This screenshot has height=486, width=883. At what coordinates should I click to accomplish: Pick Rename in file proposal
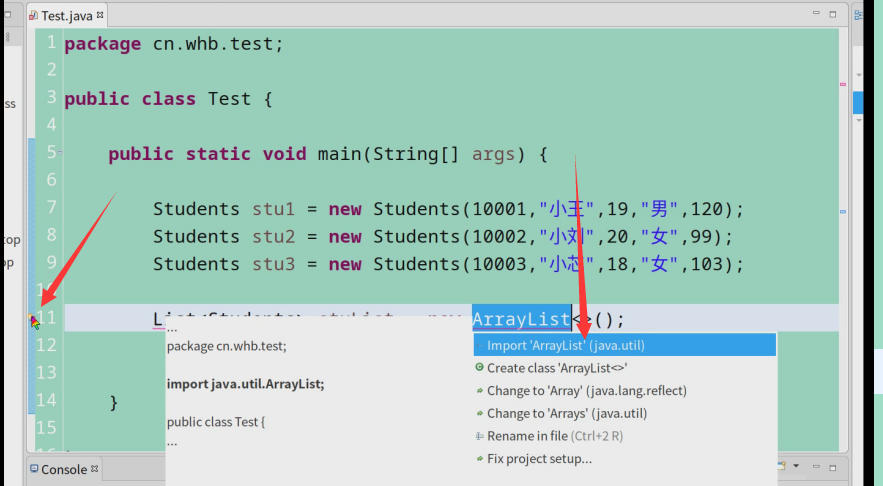coord(625,436)
